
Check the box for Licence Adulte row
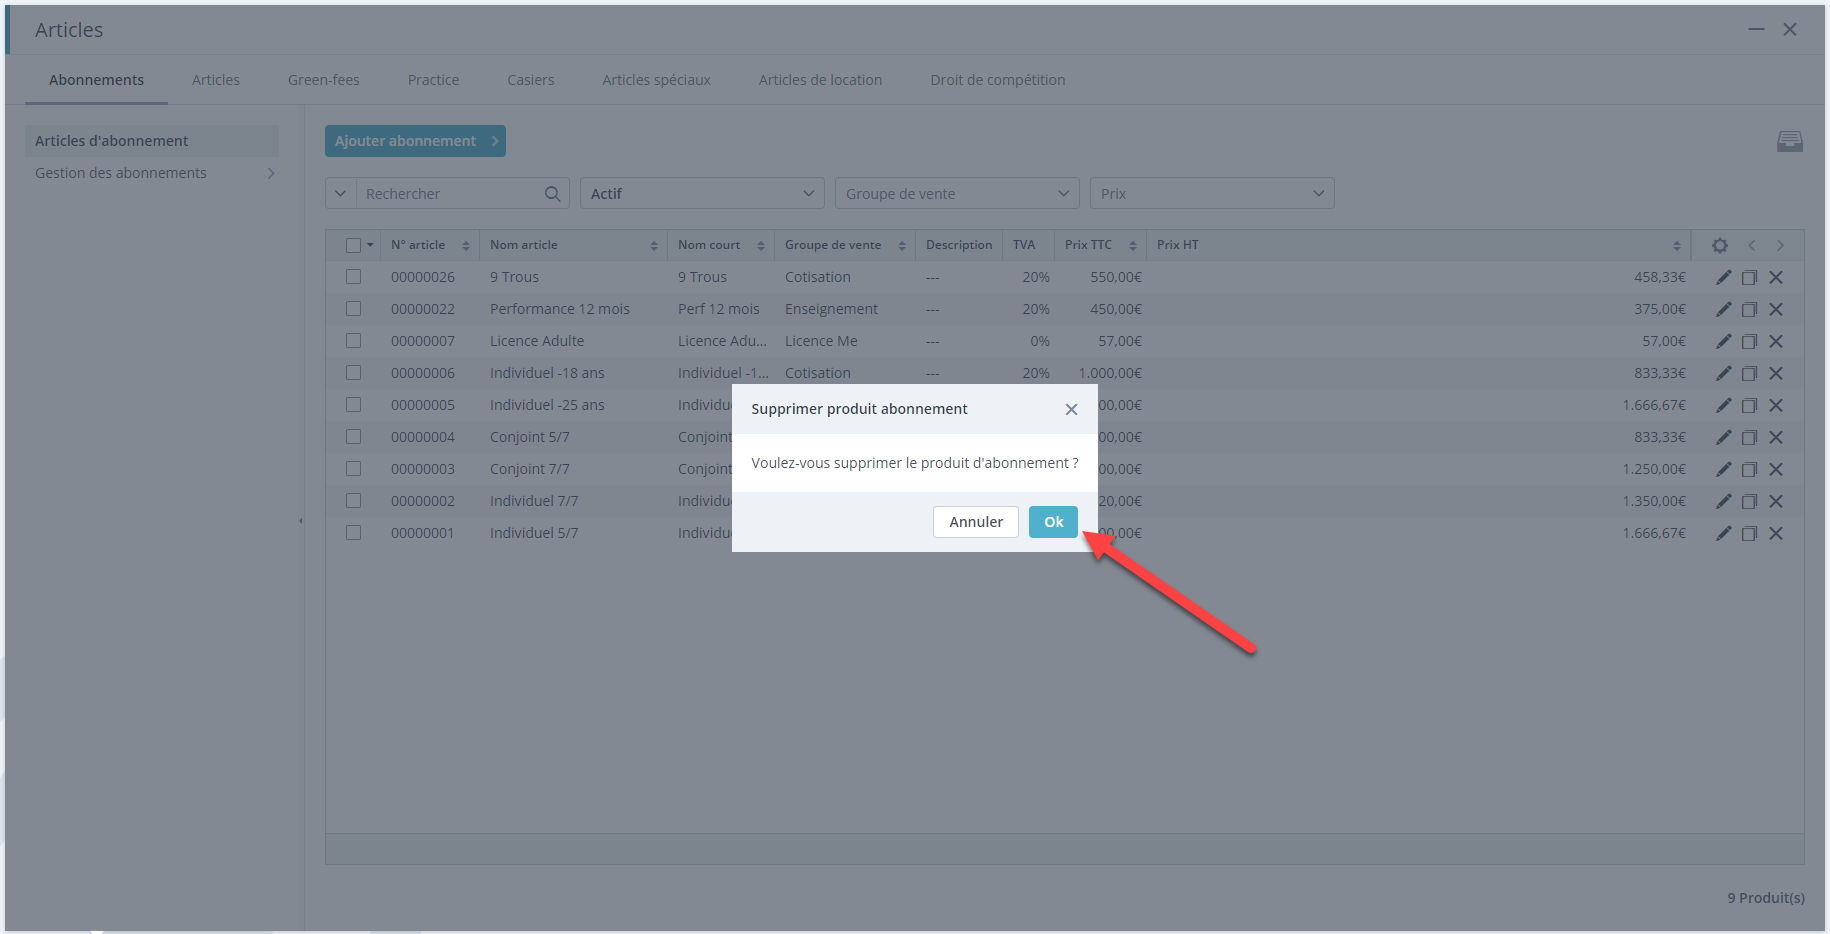(x=353, y=341)
